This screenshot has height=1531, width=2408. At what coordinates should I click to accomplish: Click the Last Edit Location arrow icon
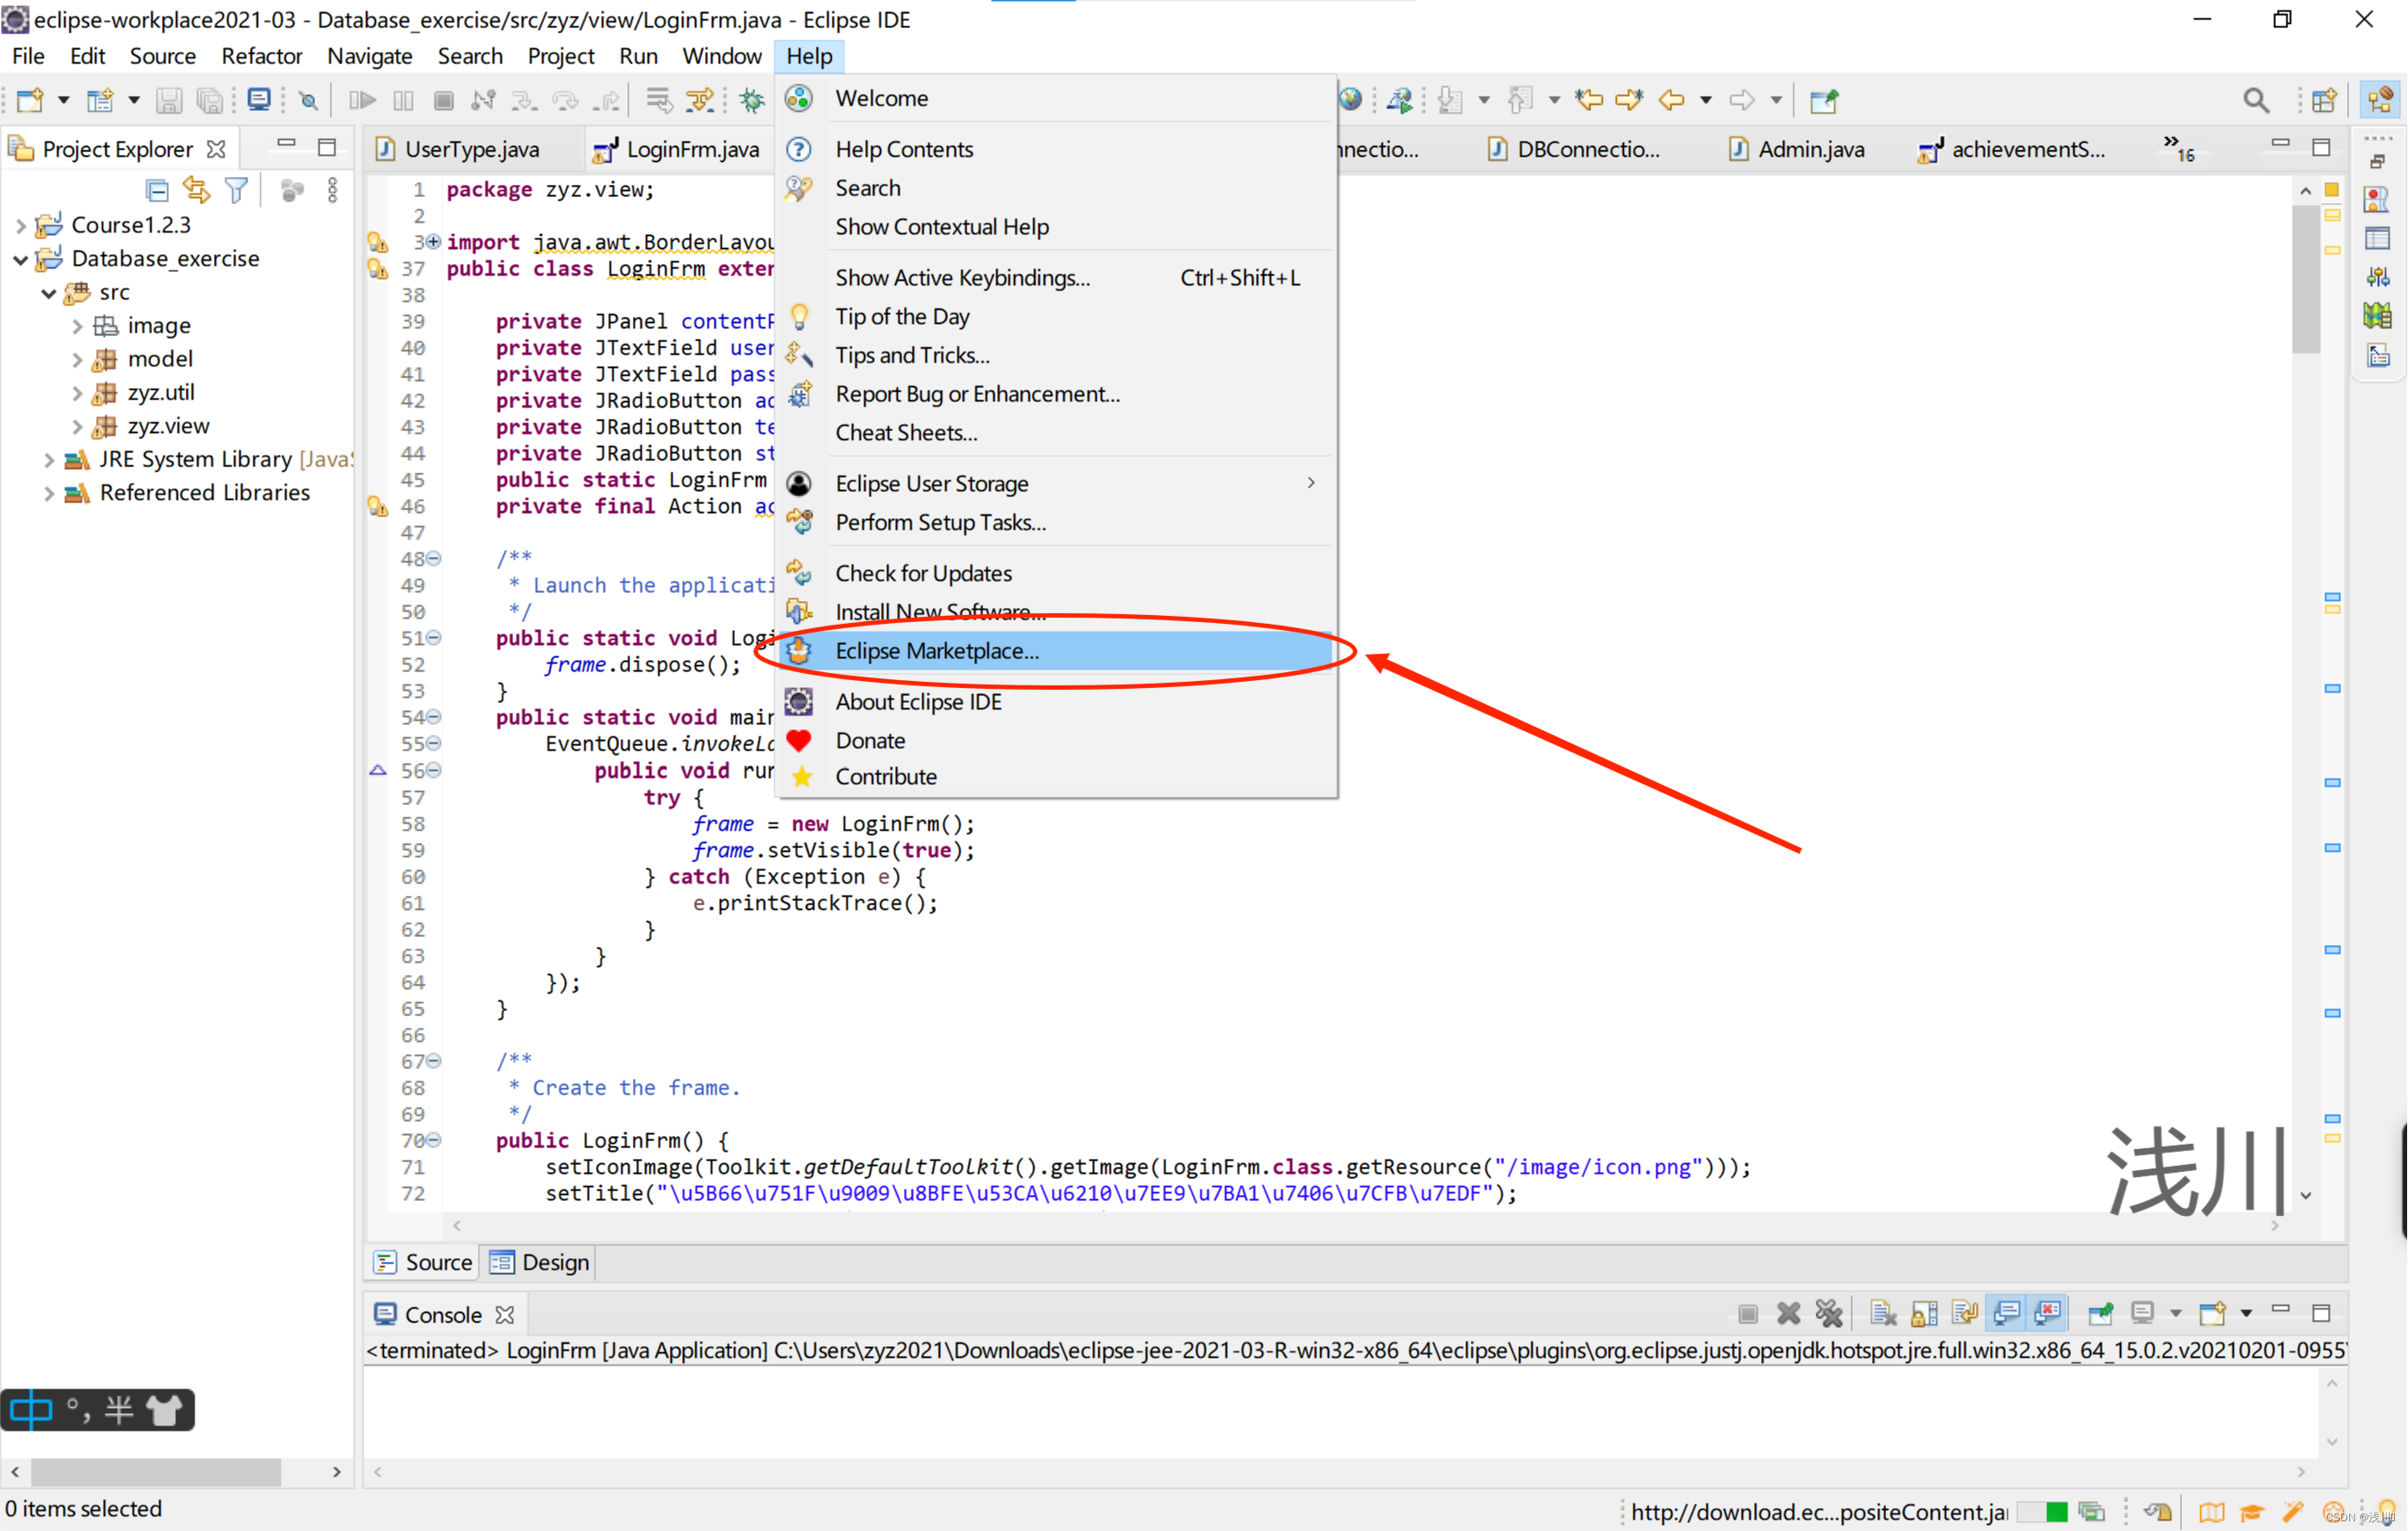tap(1589, 99)
